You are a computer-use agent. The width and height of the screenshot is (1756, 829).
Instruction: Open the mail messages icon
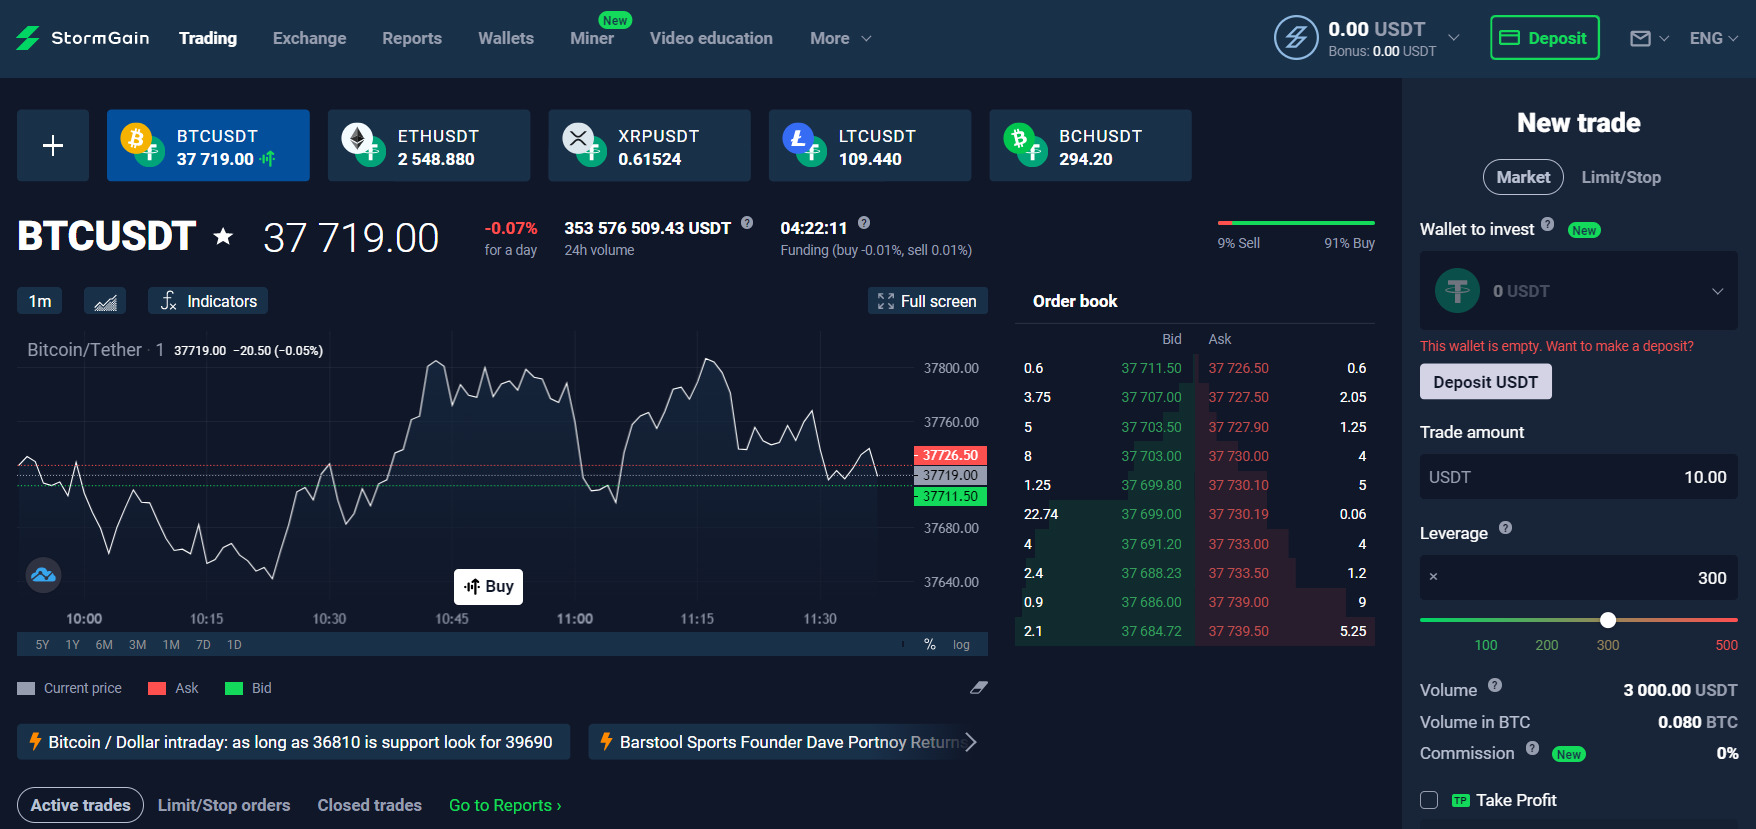[1641, 38]
